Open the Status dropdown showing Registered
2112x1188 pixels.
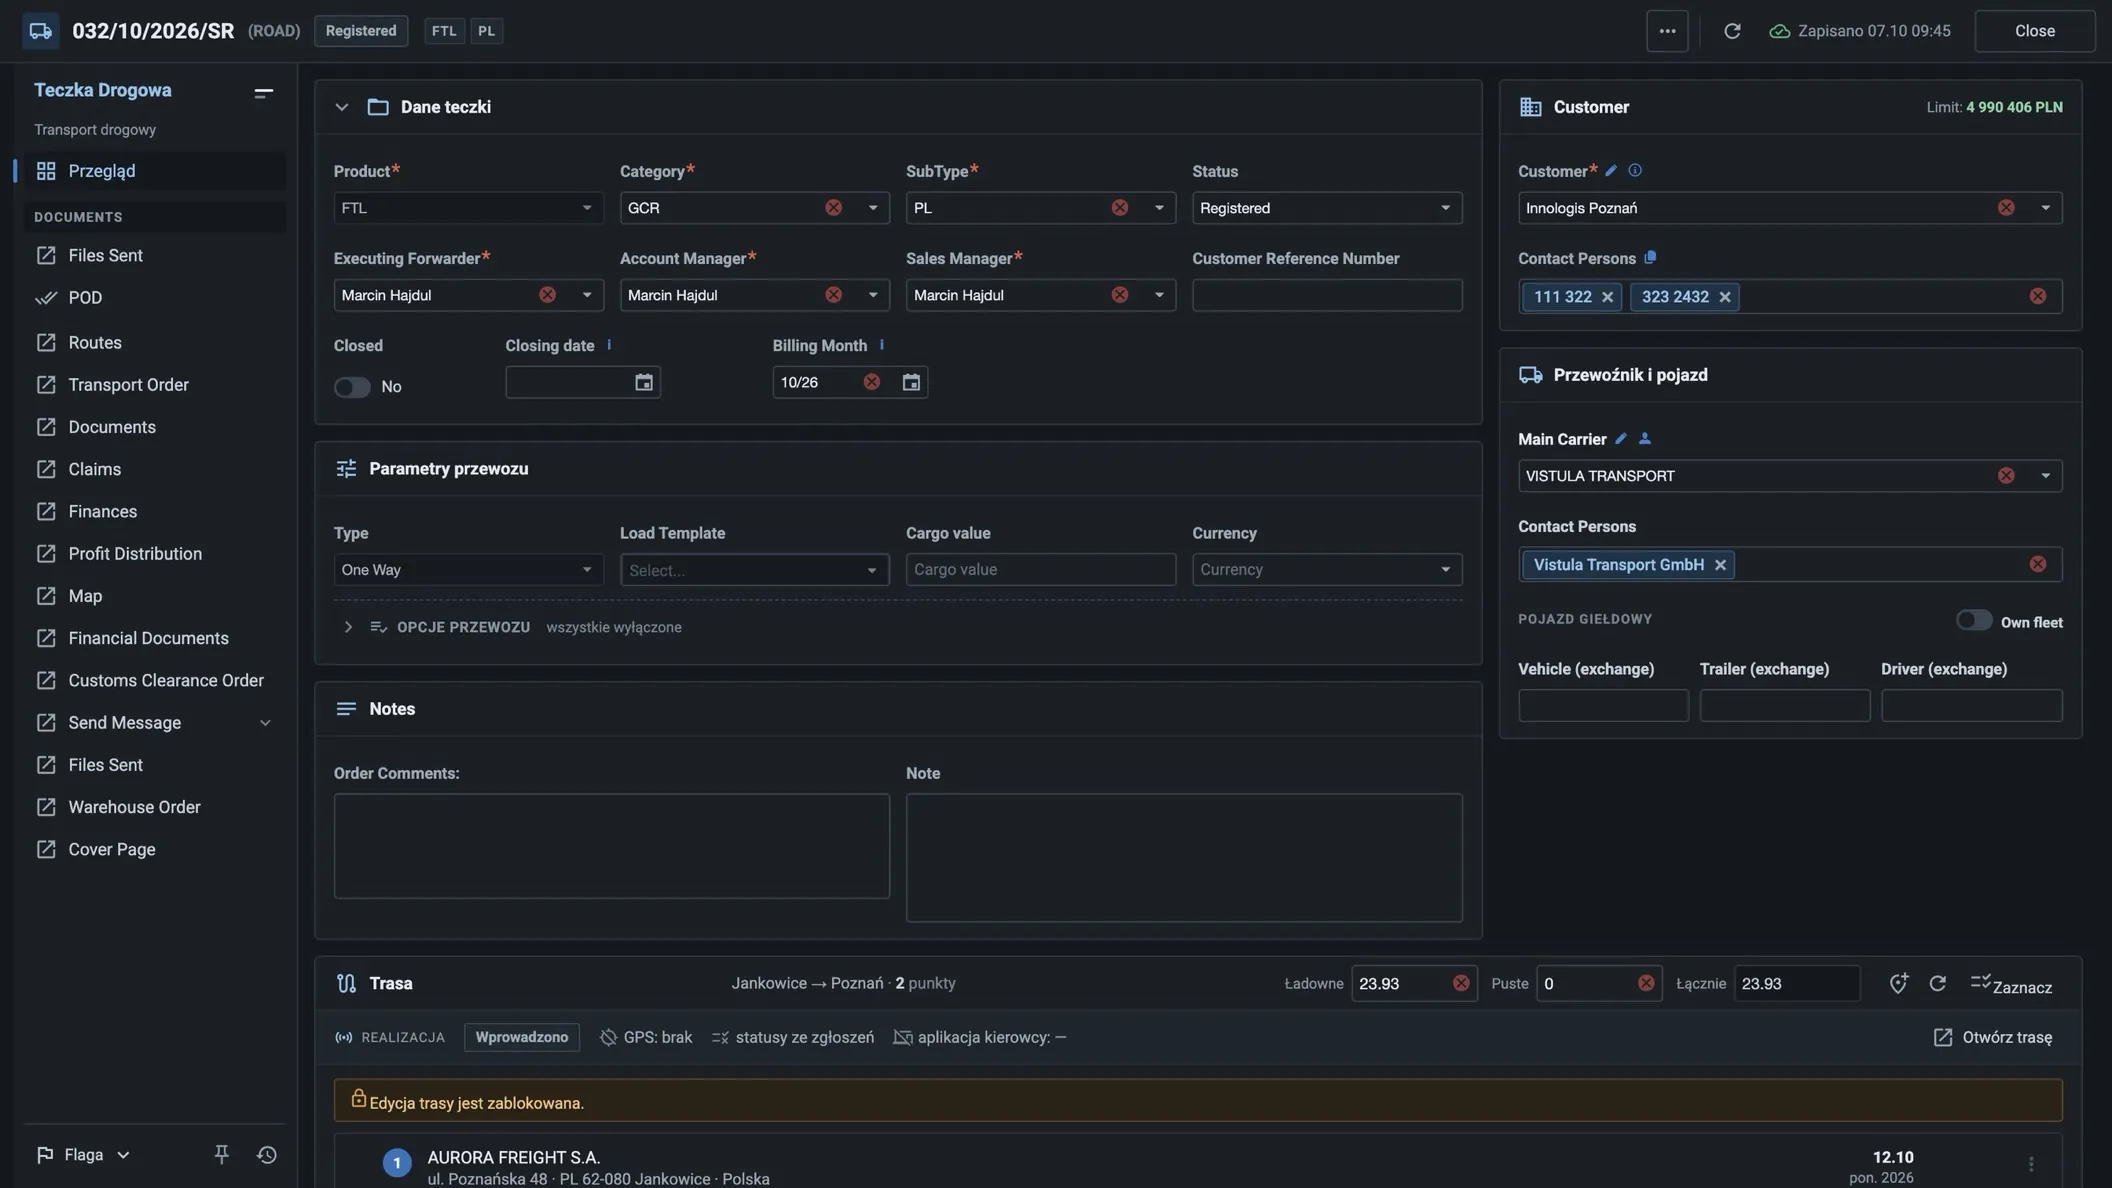[1327, 208]
